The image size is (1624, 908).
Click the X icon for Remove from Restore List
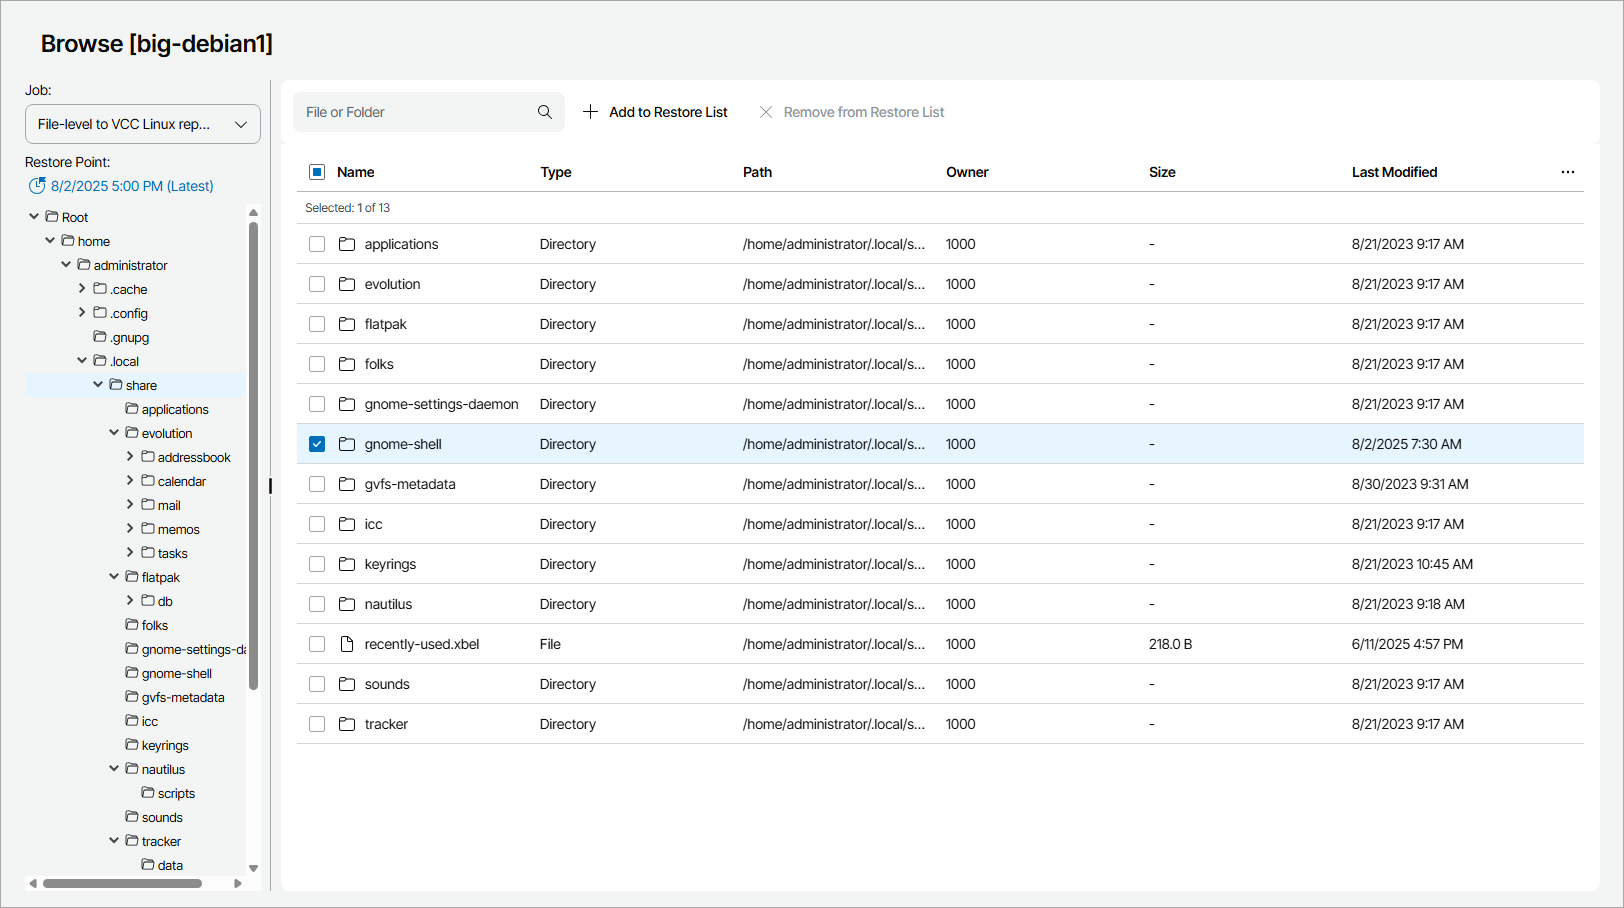pyautogui.click(x=766, y=112)
